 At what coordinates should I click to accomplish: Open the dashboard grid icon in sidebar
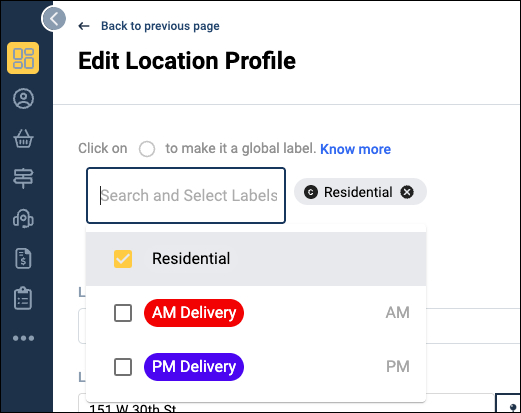[x=23, y=58]
